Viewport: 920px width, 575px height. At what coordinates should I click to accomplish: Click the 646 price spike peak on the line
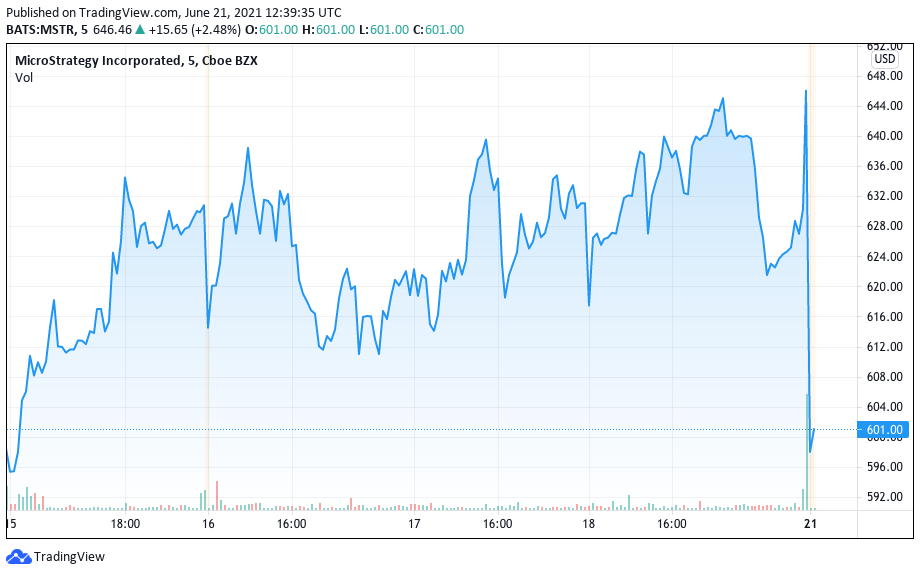click(806, 91)
